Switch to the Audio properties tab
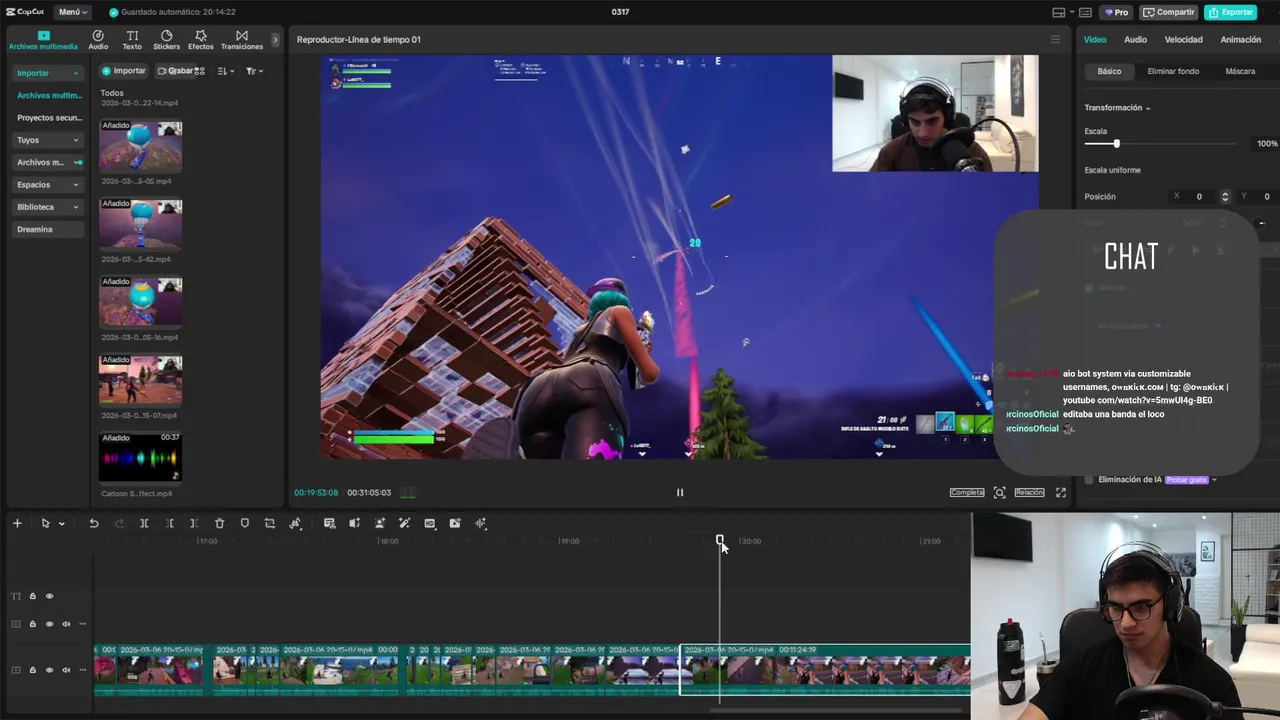Viewport: 1280px width, 720px height. 1135,40
